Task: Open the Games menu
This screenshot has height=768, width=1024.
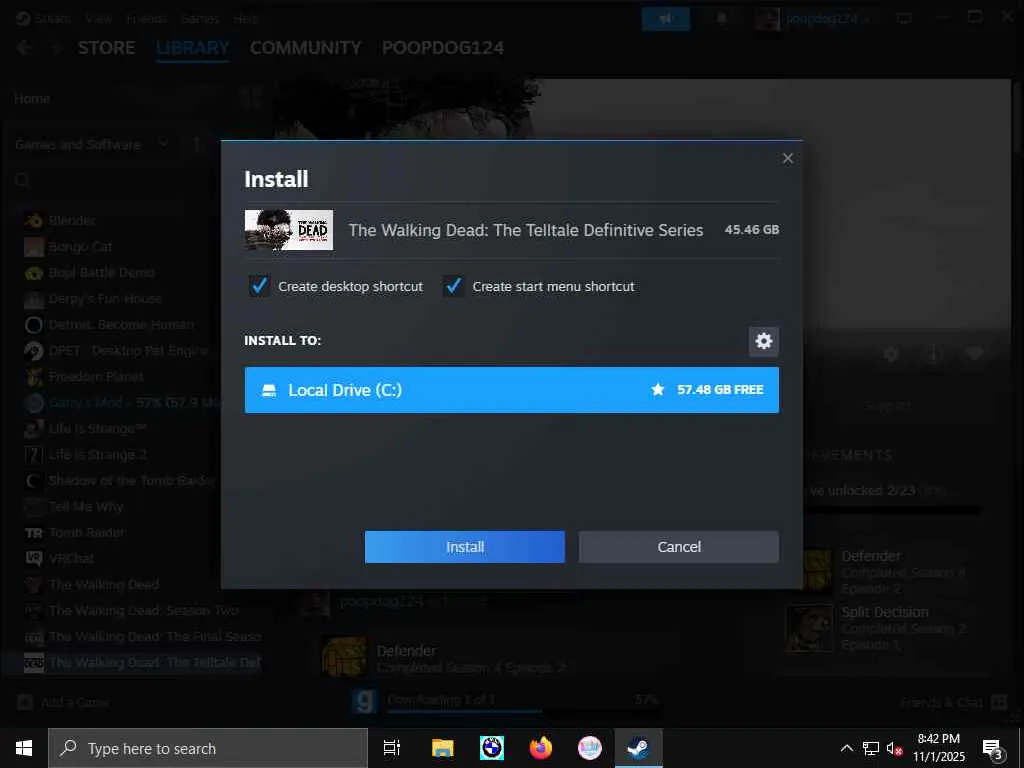Action: 200,18
